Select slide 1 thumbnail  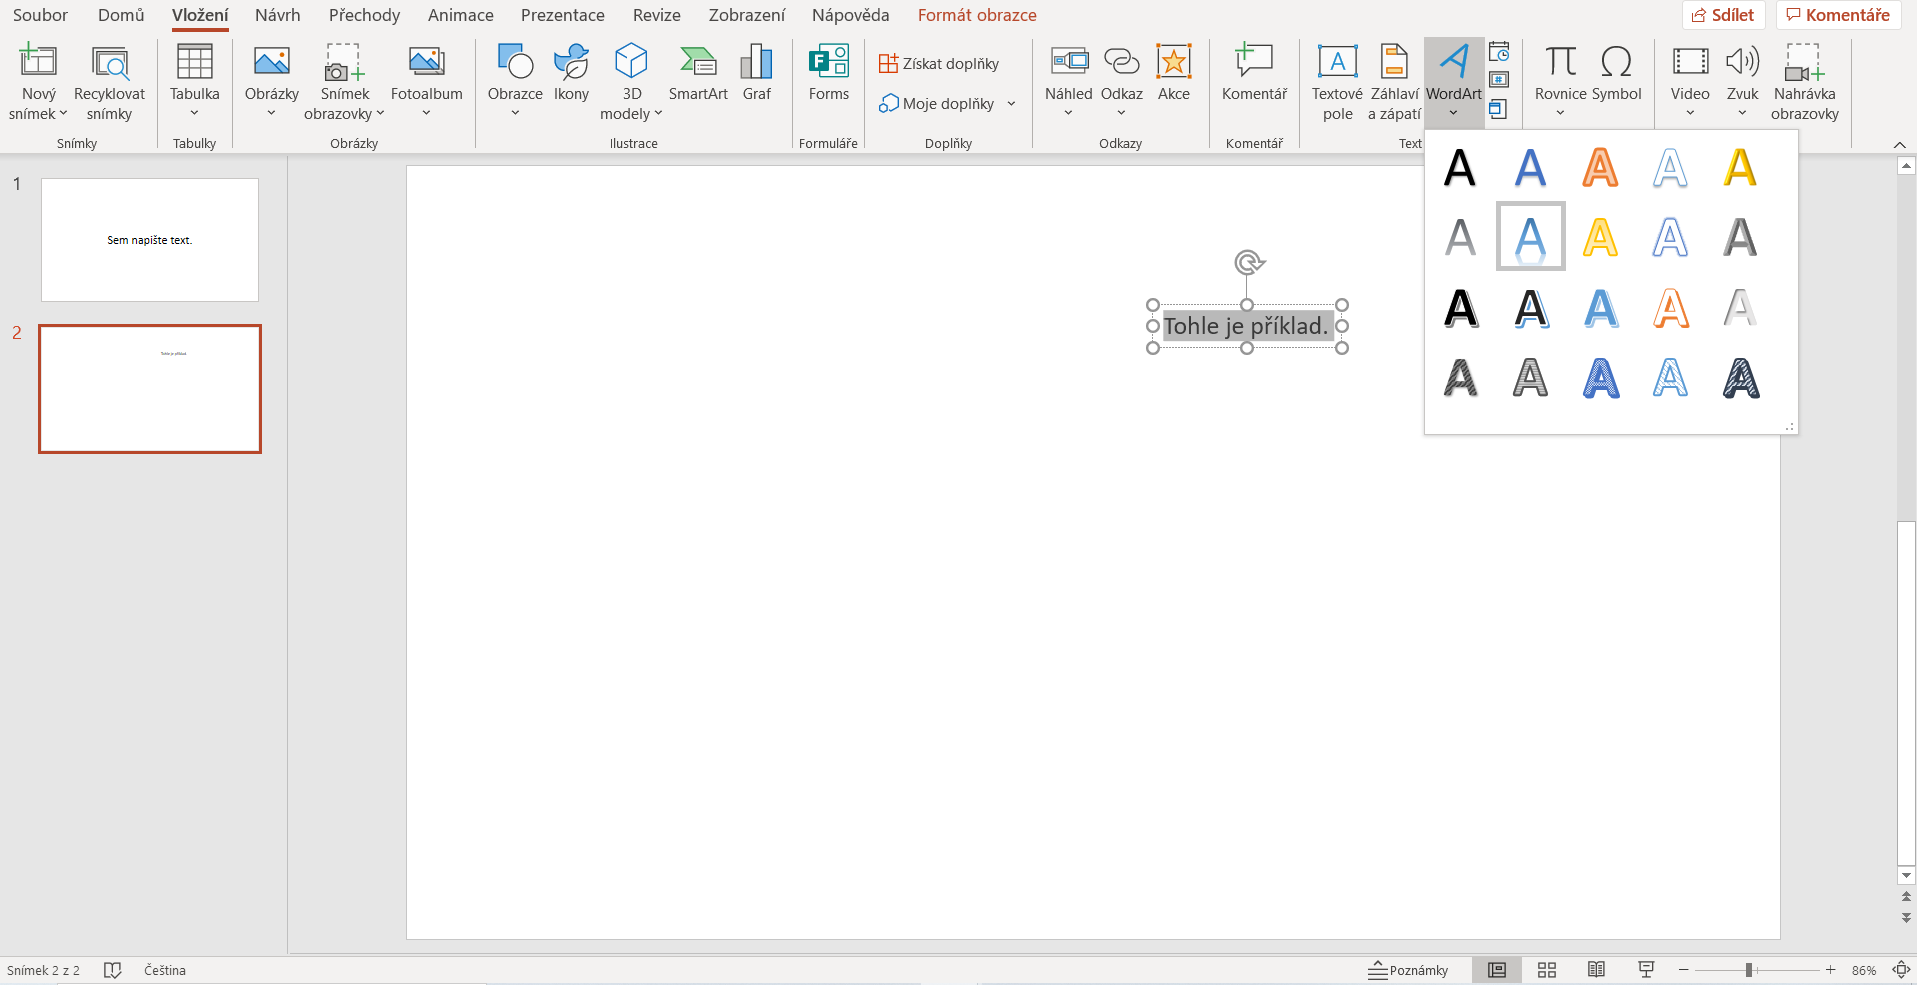pos(149,239)
